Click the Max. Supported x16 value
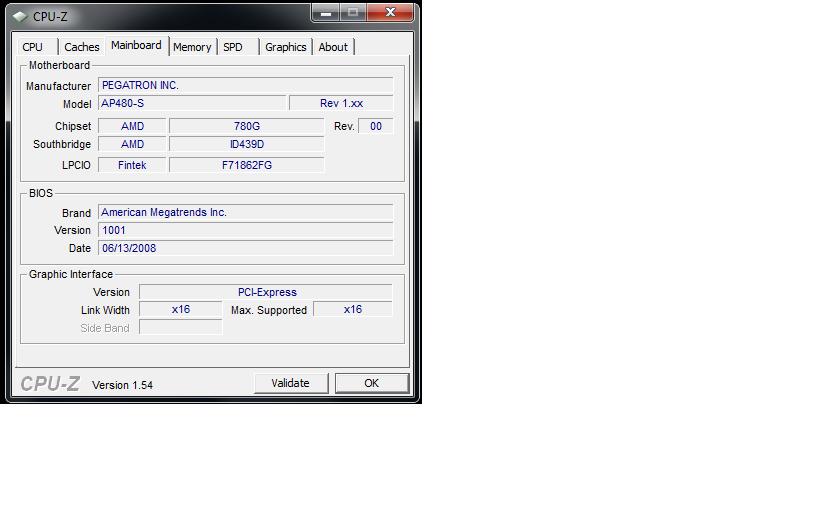The width and height of the screenshot is (840, 525). (x=353, y=310)
